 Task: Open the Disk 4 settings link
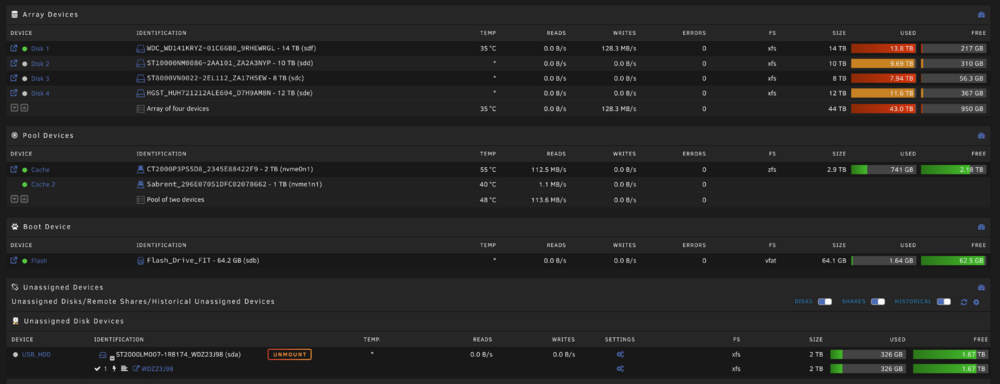[40, 94]
